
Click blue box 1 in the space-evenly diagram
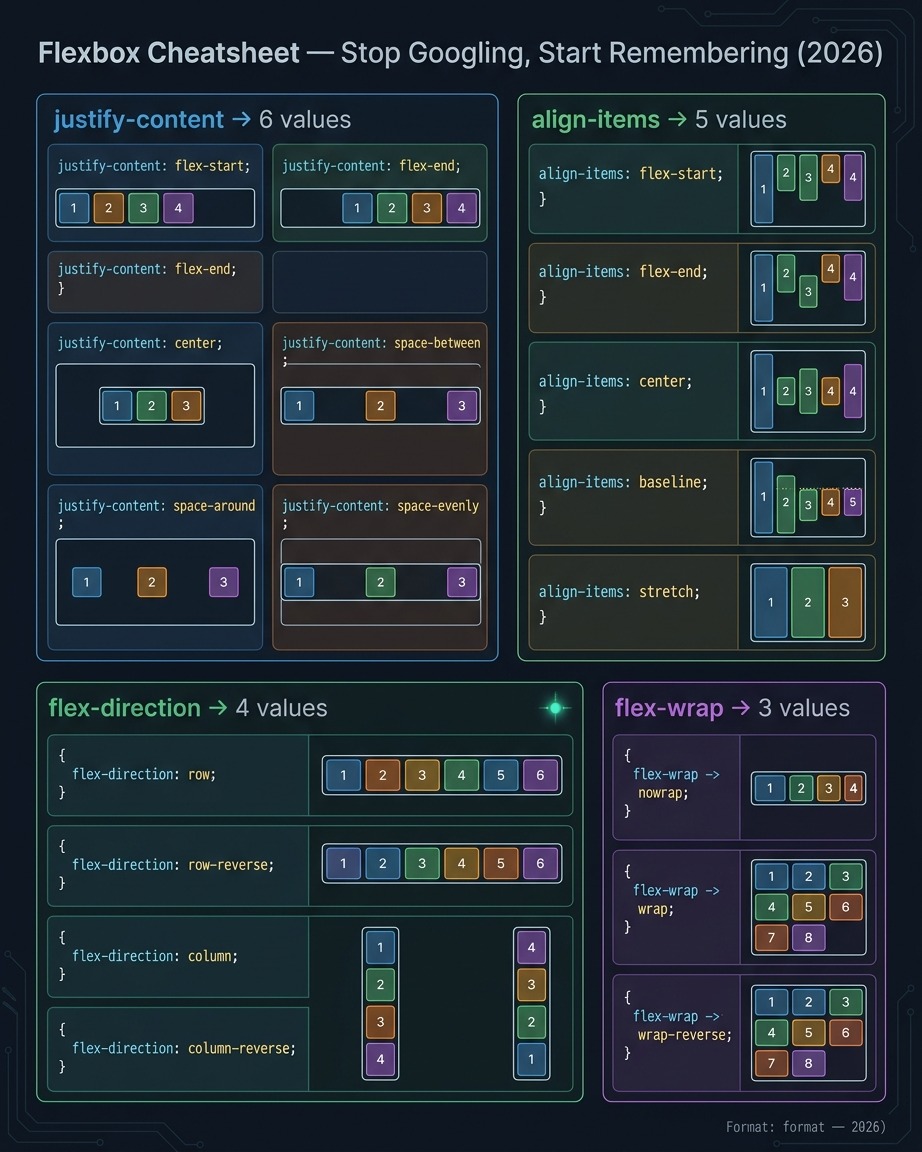pos(299,582)
